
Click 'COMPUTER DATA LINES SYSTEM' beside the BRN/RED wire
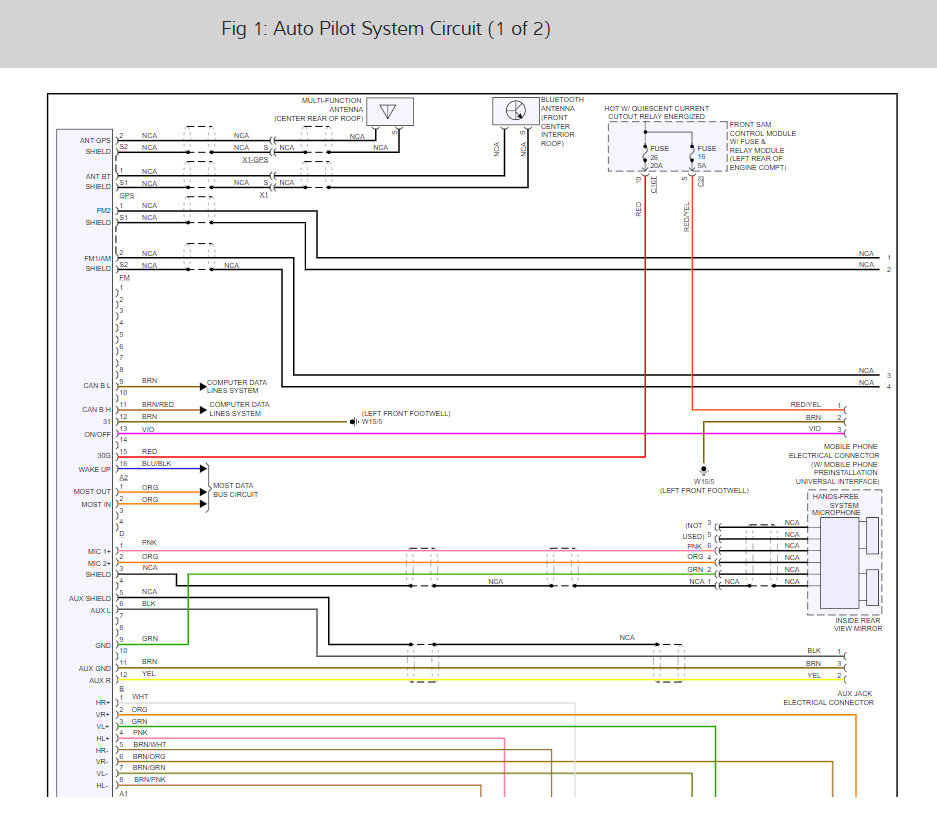click(x=239, y=409)
